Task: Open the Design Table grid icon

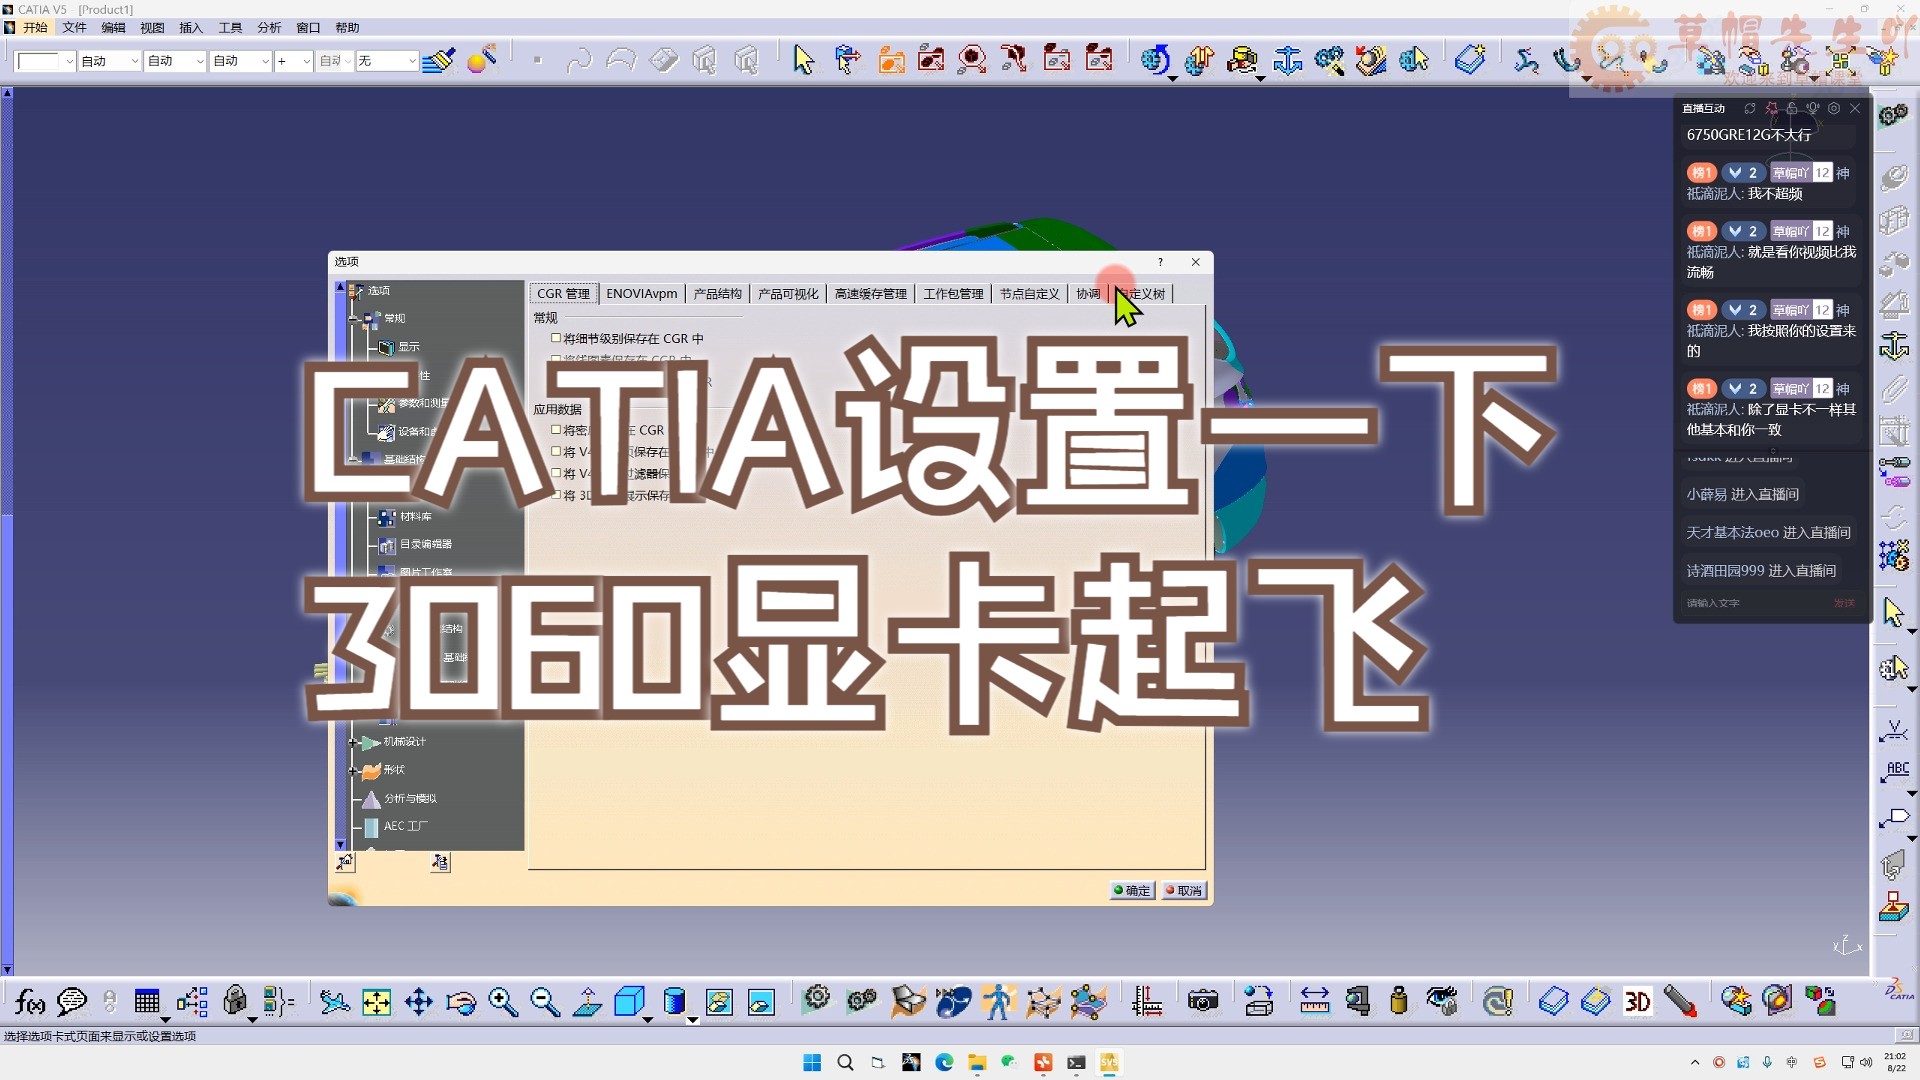Action: coord(147,1001)
